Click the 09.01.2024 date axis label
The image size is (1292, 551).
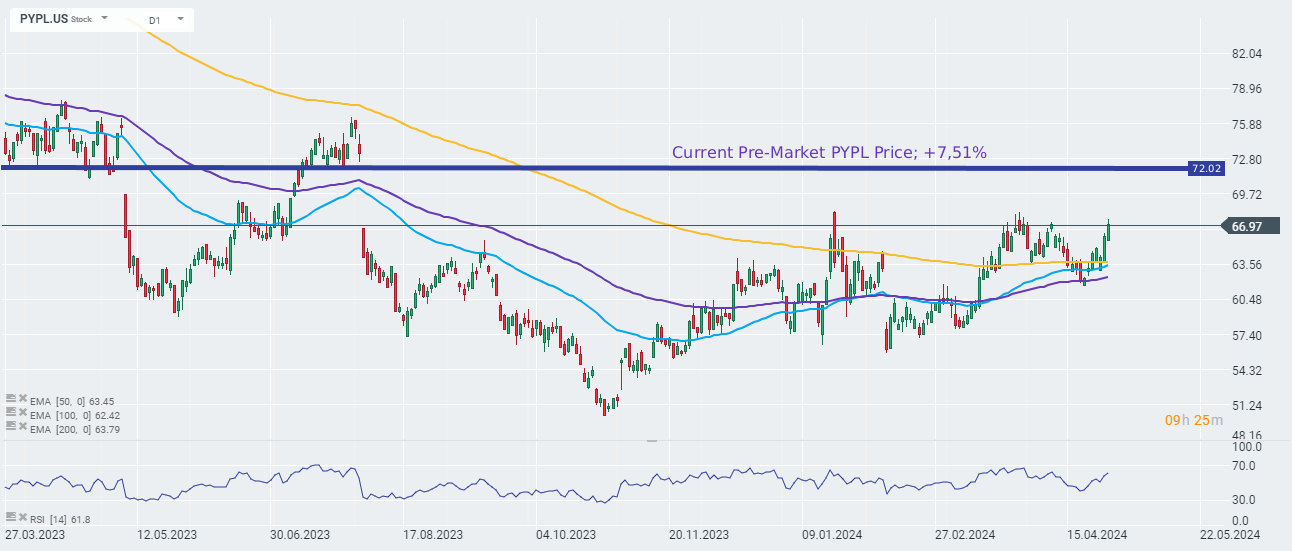(x=833, y=536)
